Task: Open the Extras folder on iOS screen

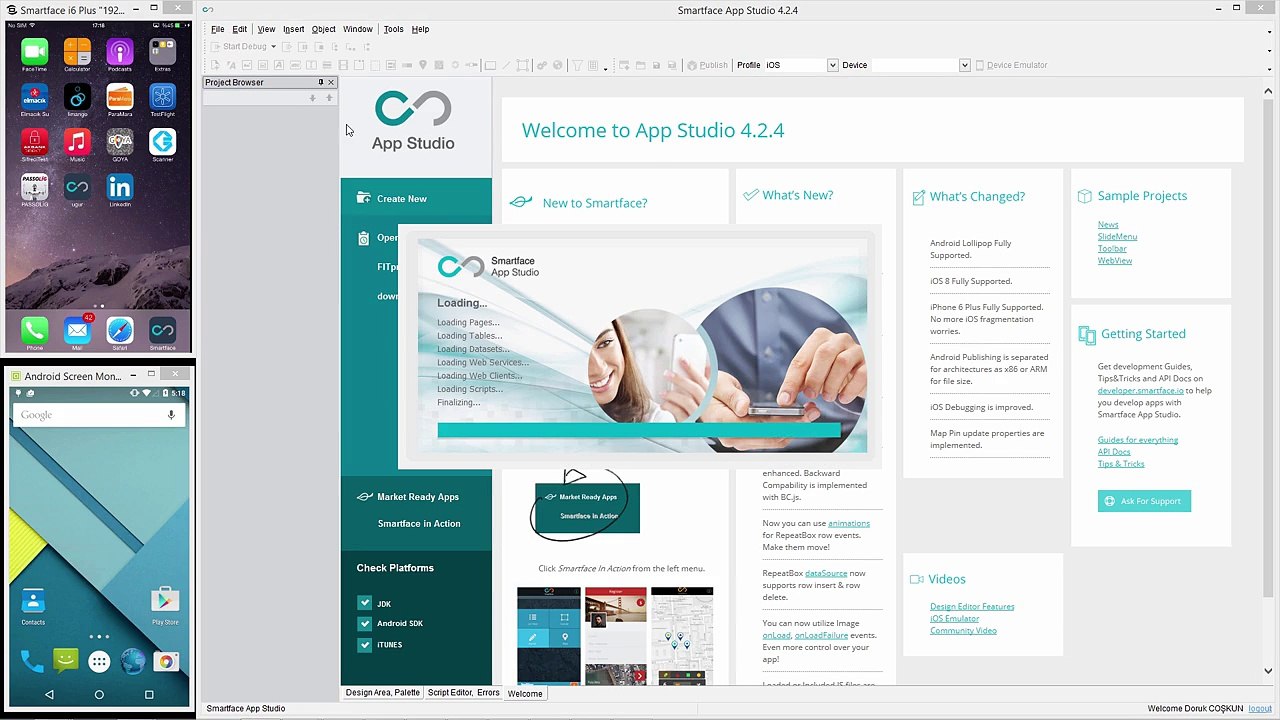Action: [162, 52]
